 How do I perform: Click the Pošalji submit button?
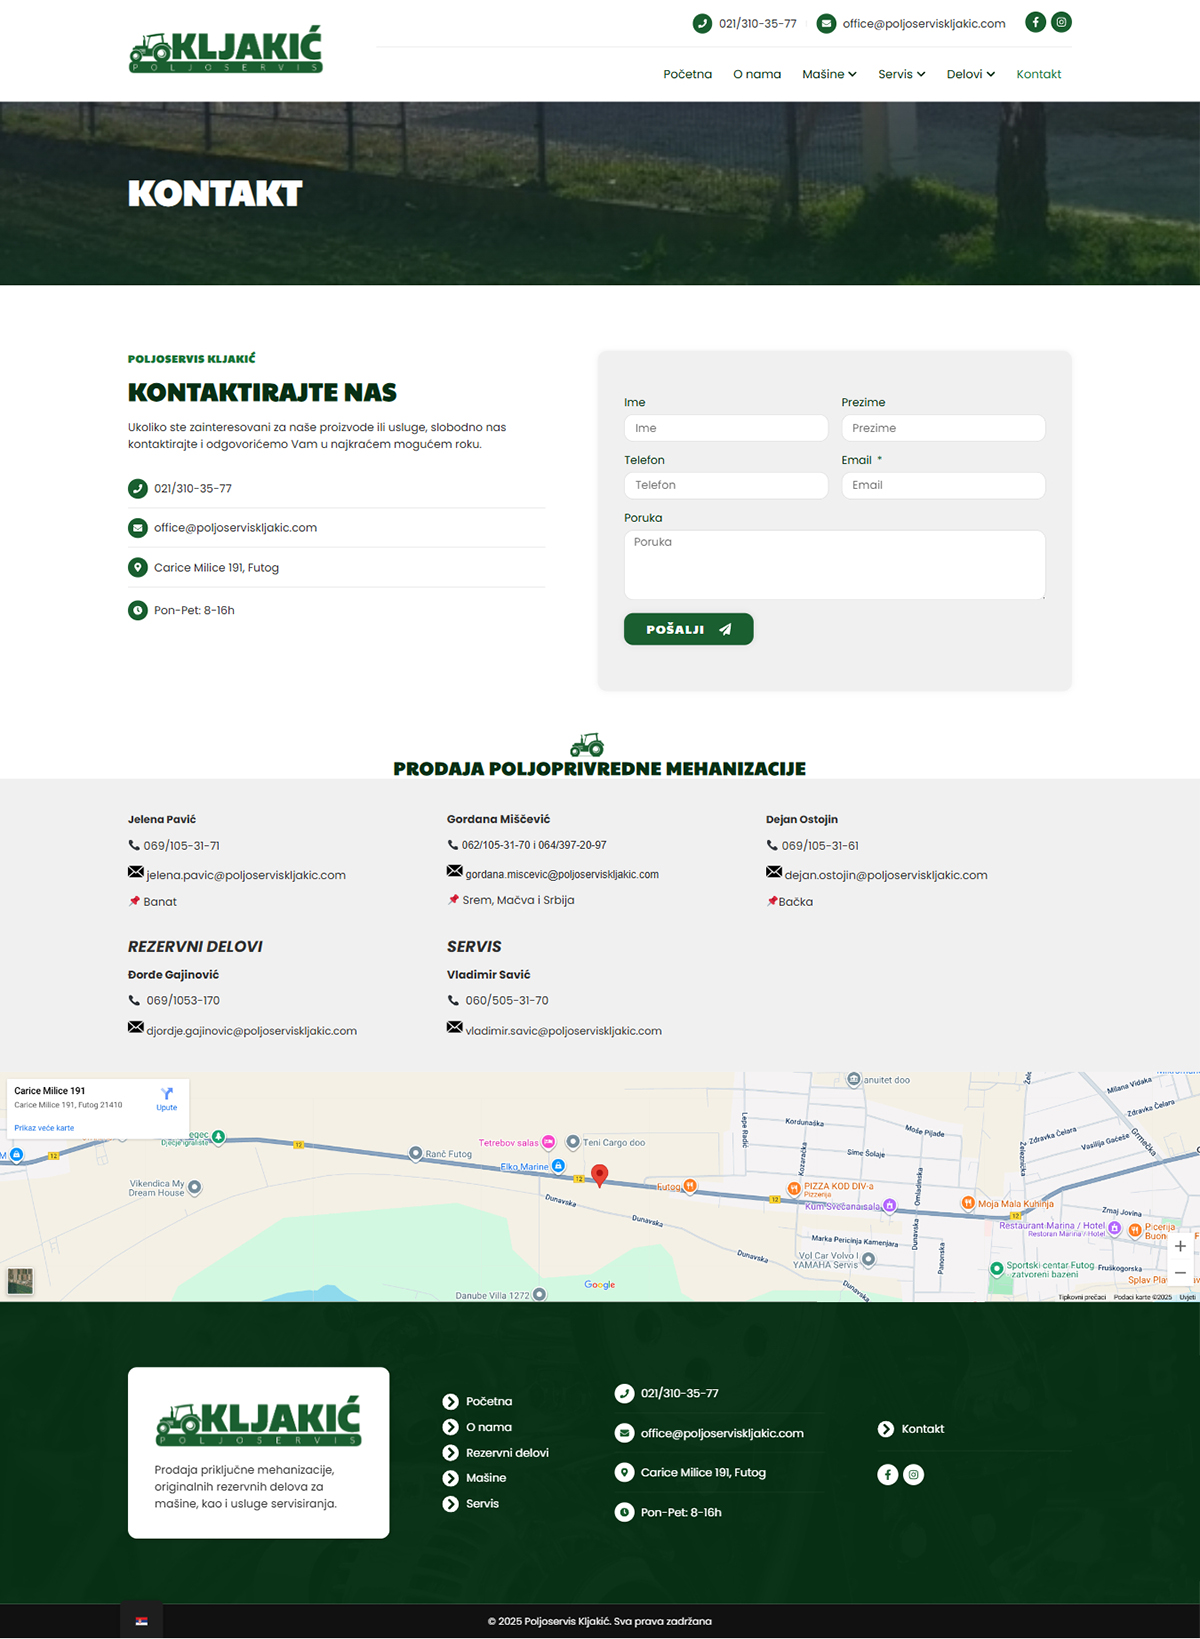tap(689, 629)
